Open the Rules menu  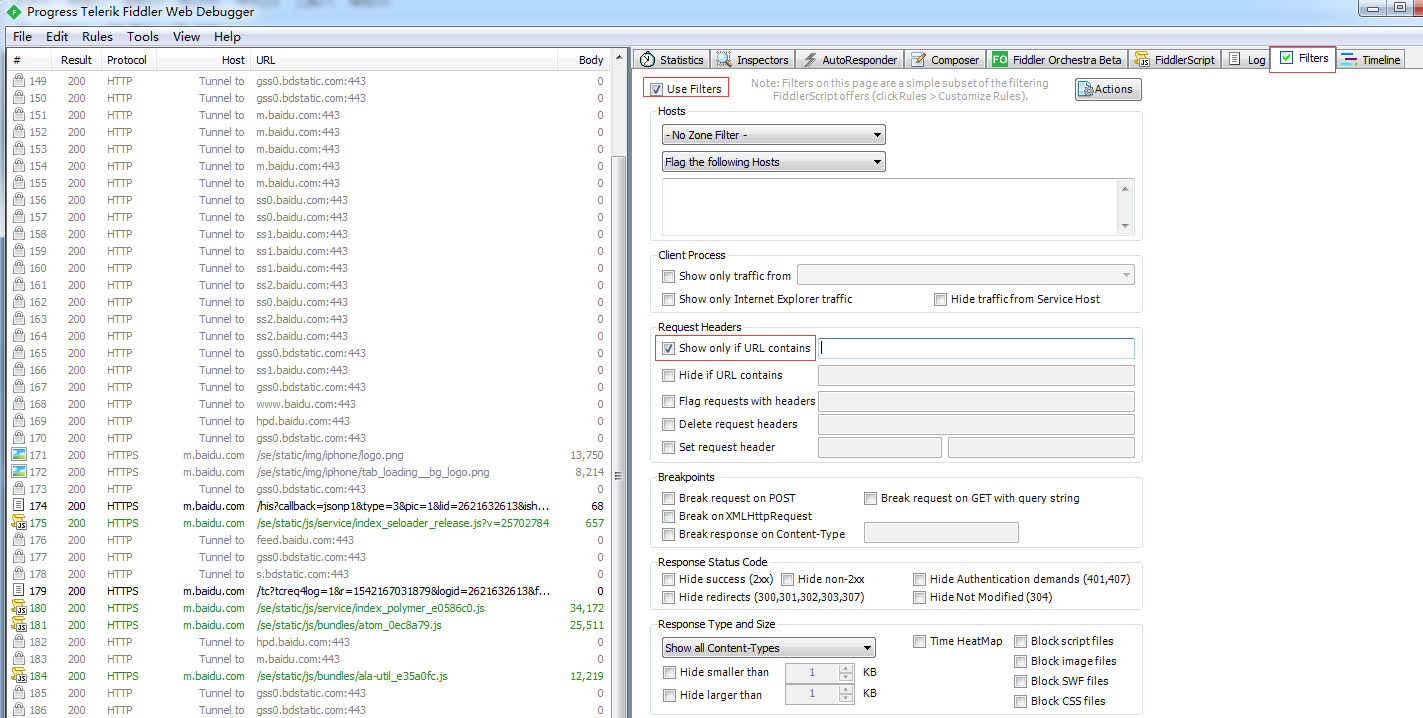point(97,36)
